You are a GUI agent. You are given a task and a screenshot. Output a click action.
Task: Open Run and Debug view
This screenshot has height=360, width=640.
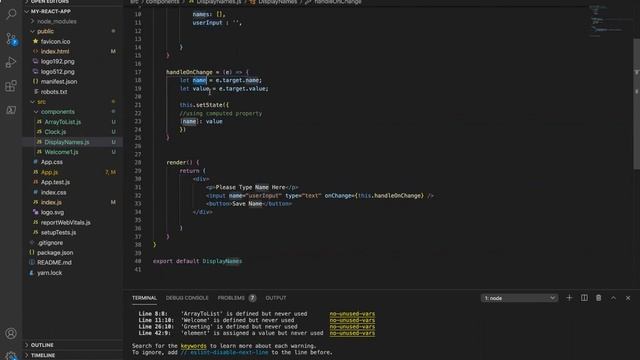[11, 62]
